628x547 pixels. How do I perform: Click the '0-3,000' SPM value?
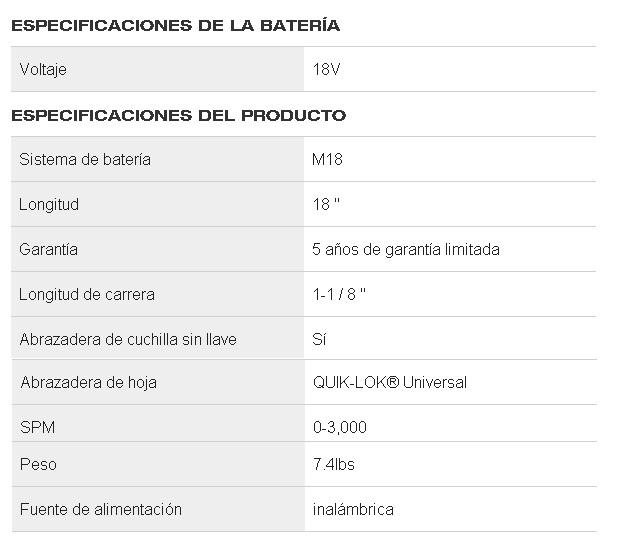click(340, 427)
